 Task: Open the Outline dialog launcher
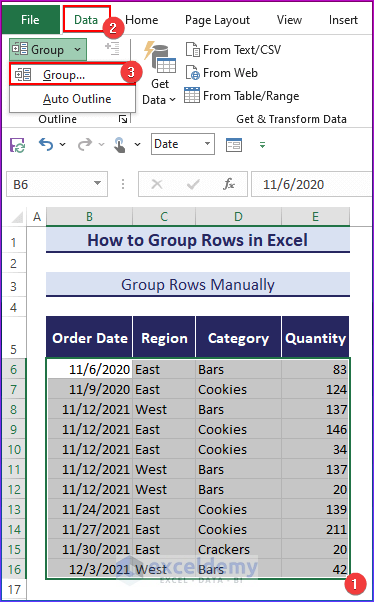(123, 119)
